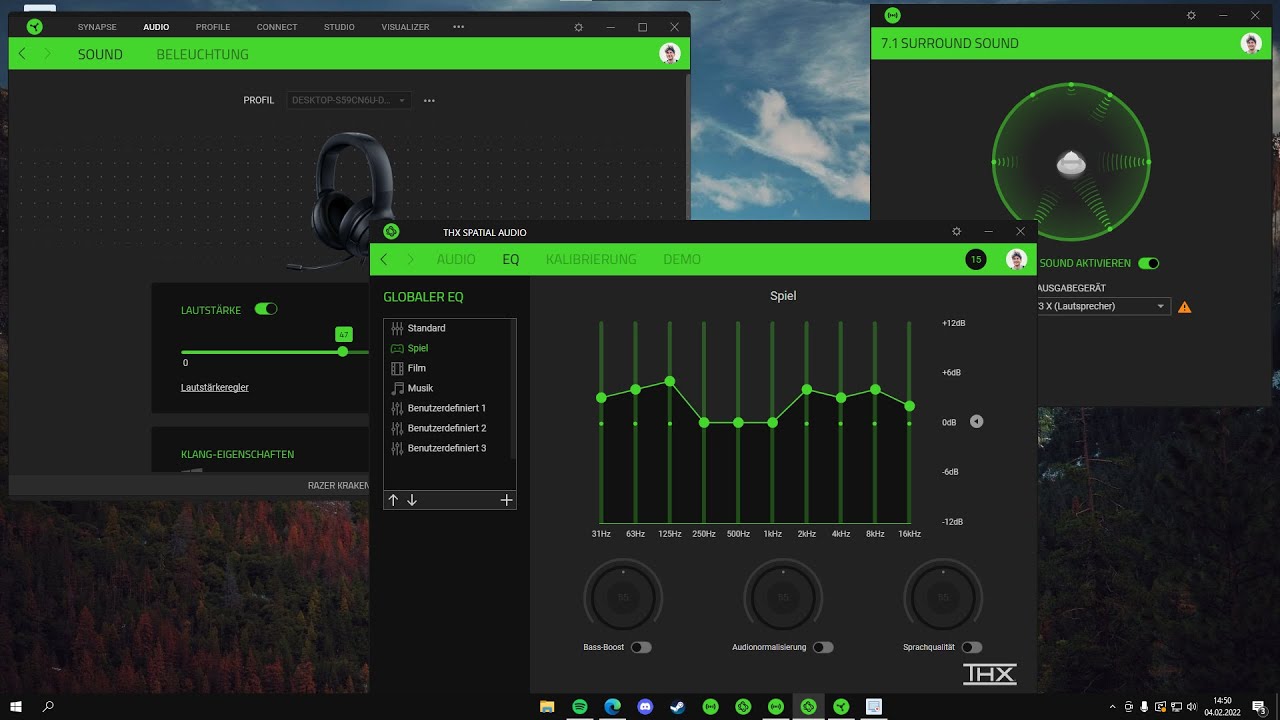Open system tray speaker volume icon
1280x720 pixels.
coord(1191,707)
